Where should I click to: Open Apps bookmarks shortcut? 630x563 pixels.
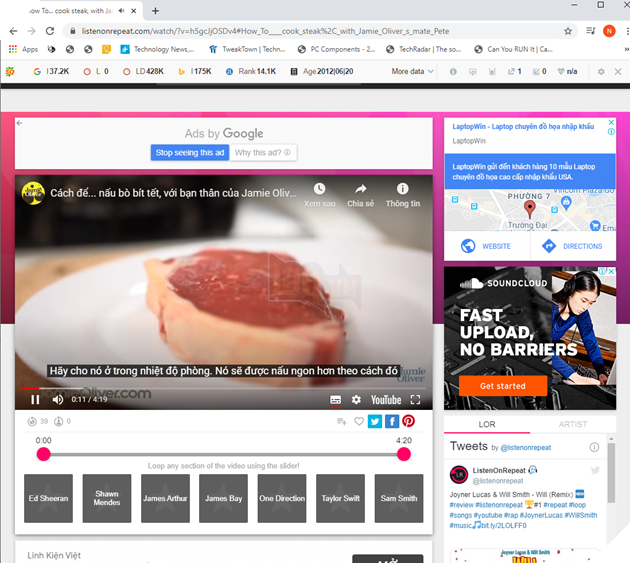point(23,49)
